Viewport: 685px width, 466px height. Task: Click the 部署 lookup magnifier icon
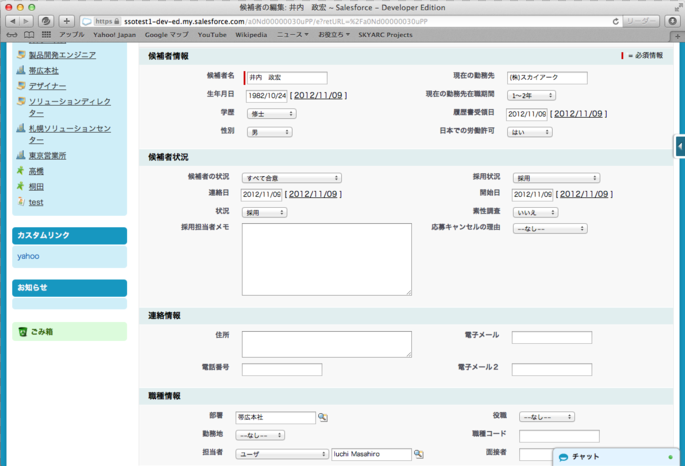pos(323,417)
